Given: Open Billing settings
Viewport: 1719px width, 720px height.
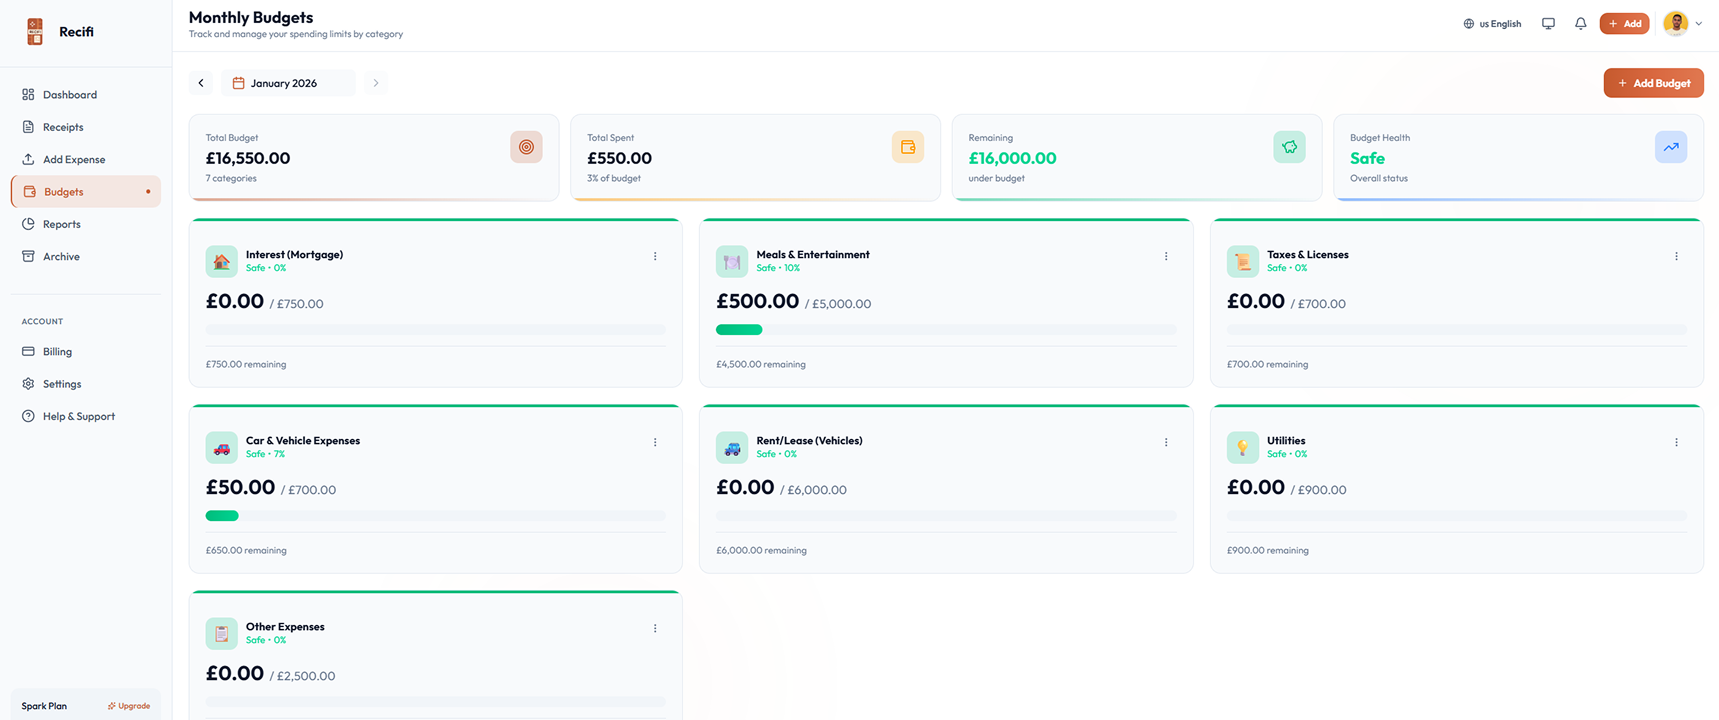Looking at the screenshot, I should click(57, 351).
